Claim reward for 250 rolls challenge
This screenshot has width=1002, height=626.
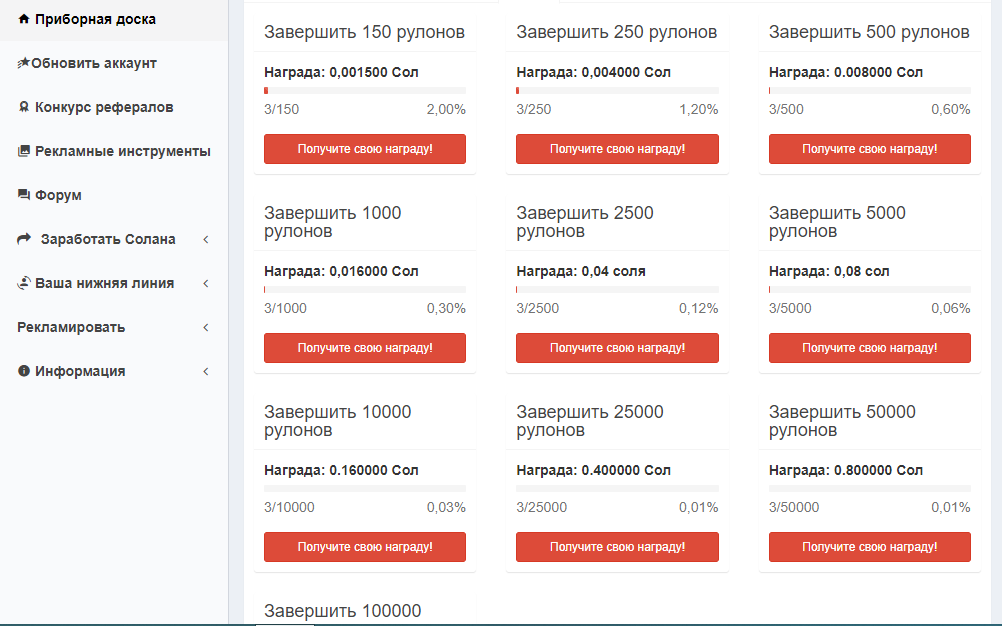[x=617, y=149]
